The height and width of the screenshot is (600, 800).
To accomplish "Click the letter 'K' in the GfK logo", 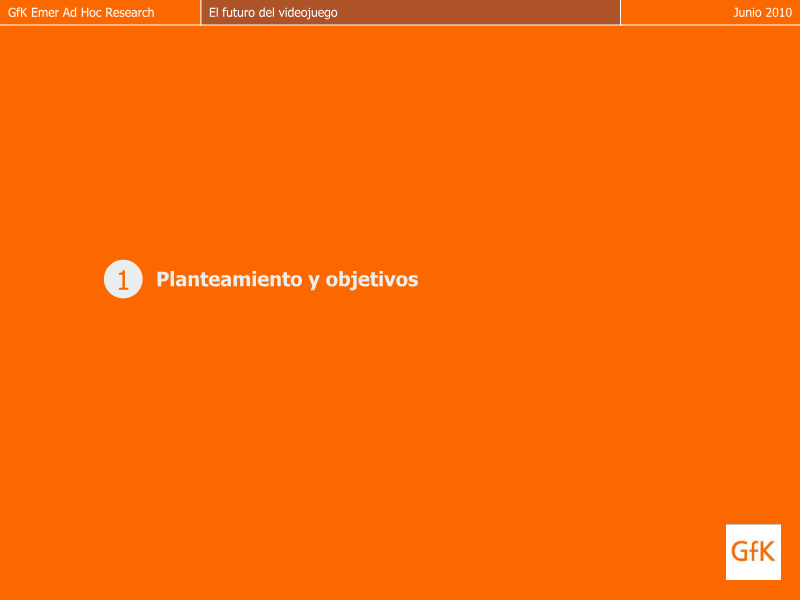I will click(766, 551).
